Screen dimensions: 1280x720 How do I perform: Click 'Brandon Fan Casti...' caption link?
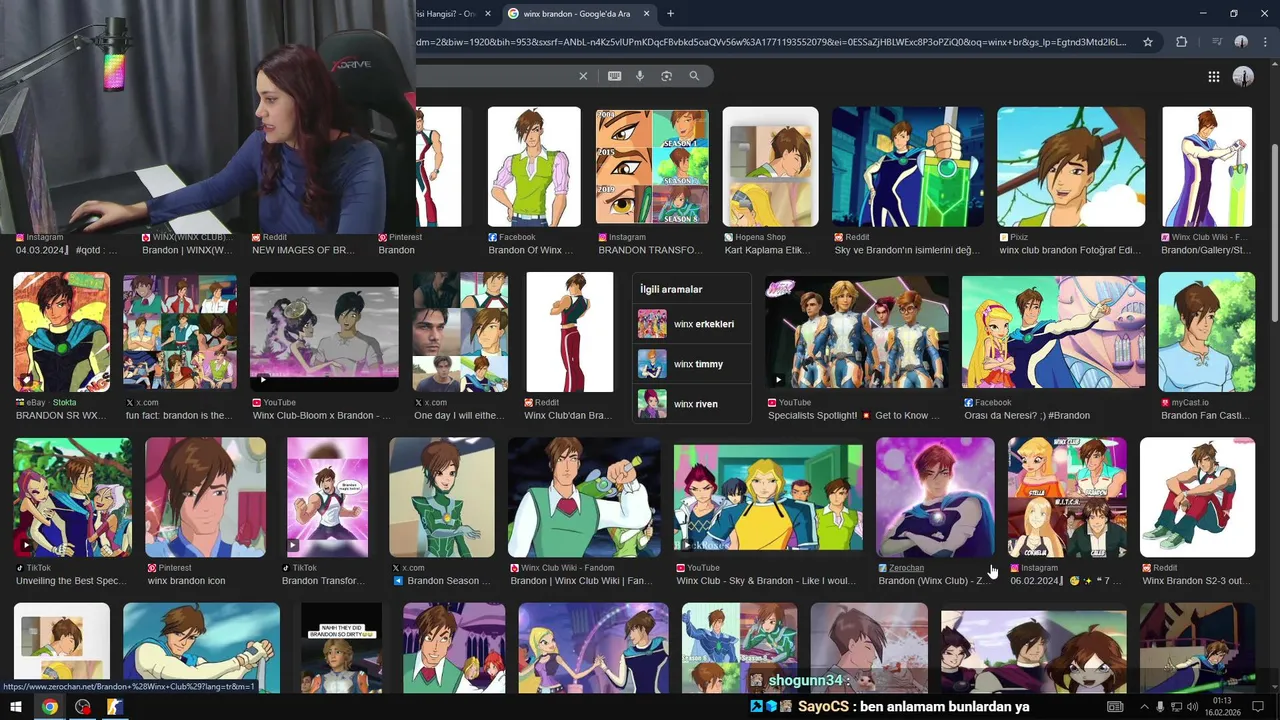point(1205,416)
